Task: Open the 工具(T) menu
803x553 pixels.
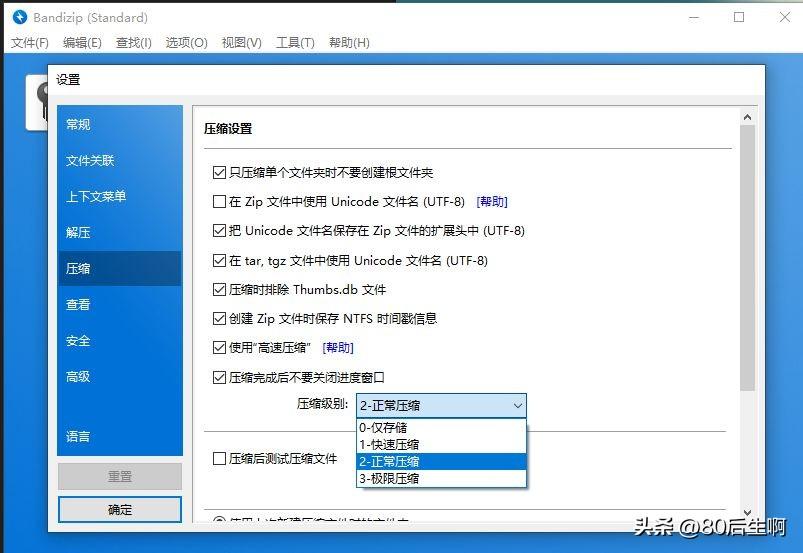Action: (x=295, y=42)
